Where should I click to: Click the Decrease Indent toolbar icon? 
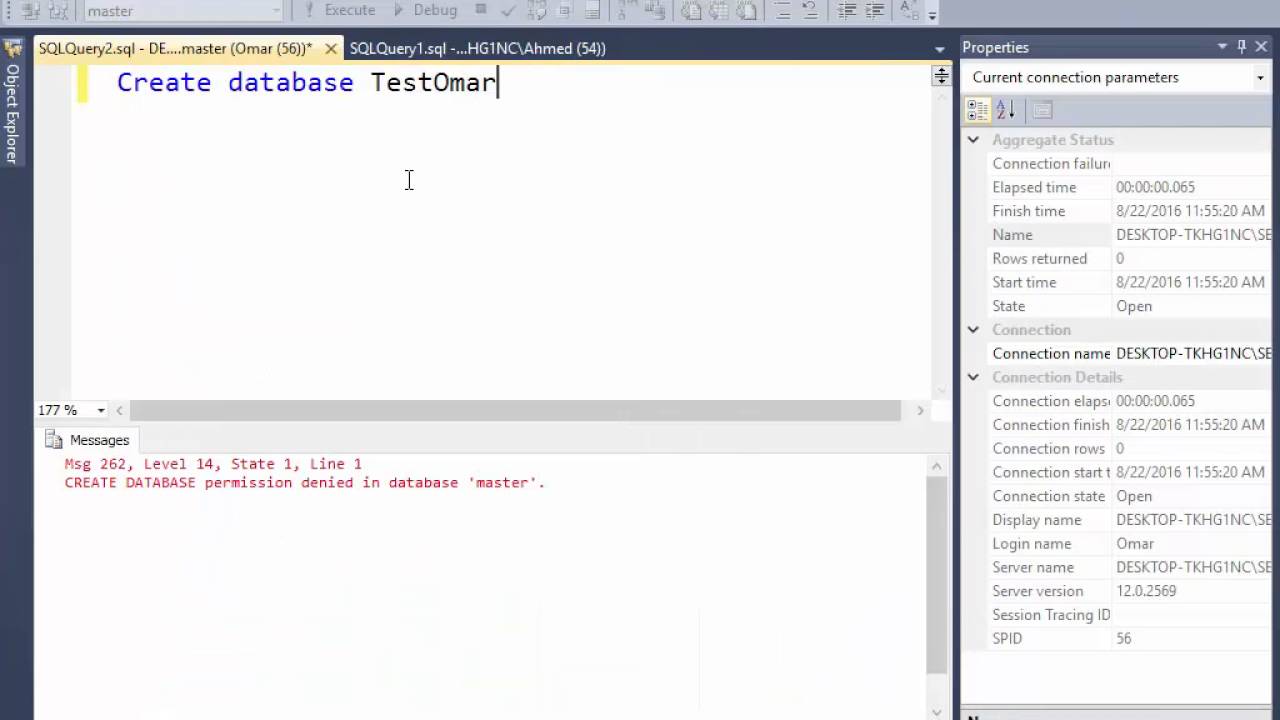846,10
